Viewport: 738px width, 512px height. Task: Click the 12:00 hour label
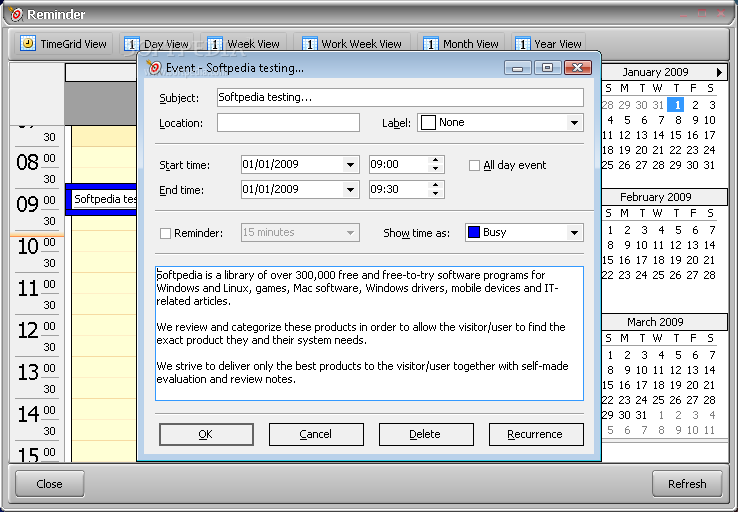(27, 330)
